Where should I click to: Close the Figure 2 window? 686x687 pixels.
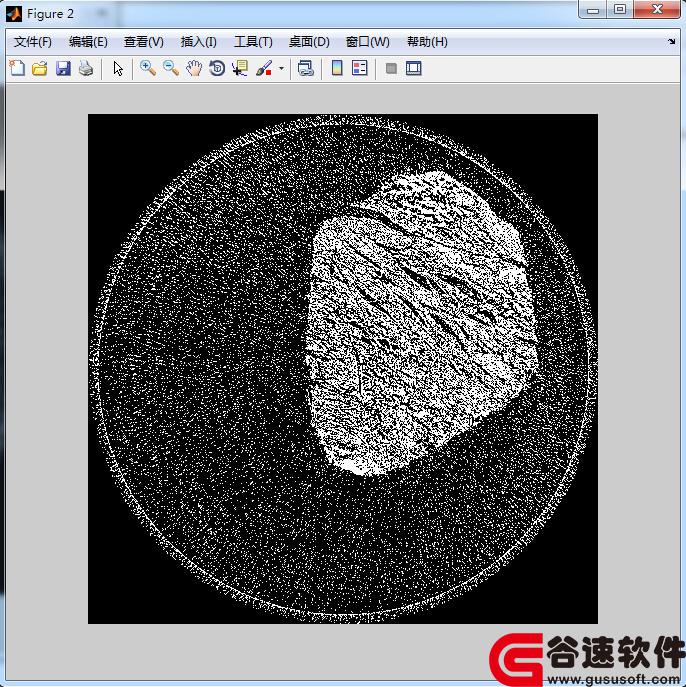pos(657,9)
